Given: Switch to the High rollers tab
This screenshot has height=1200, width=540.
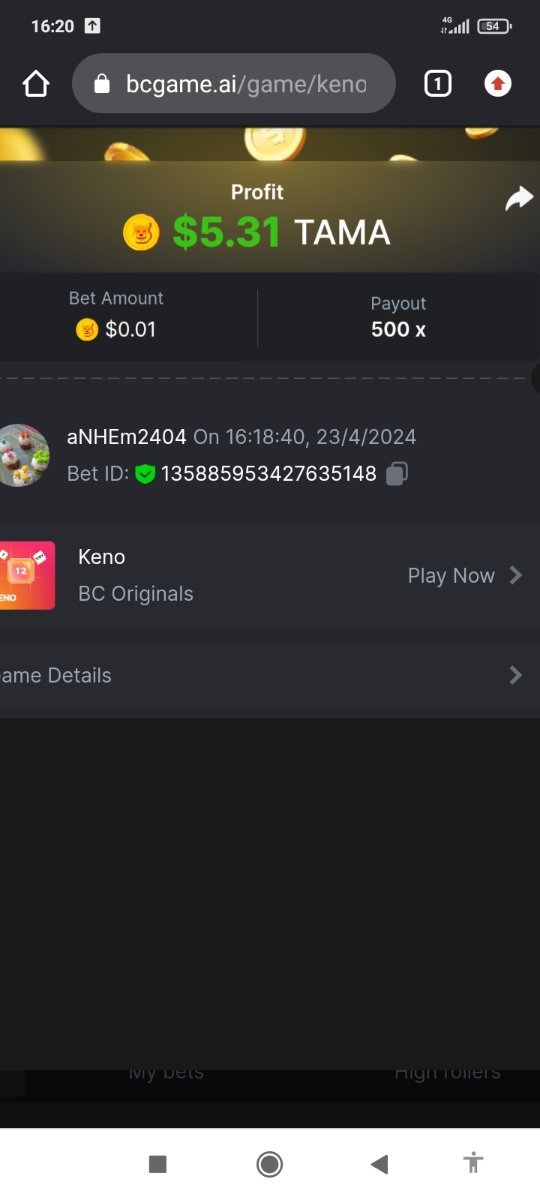Looking at the screenshot, I should [447, 1072].
